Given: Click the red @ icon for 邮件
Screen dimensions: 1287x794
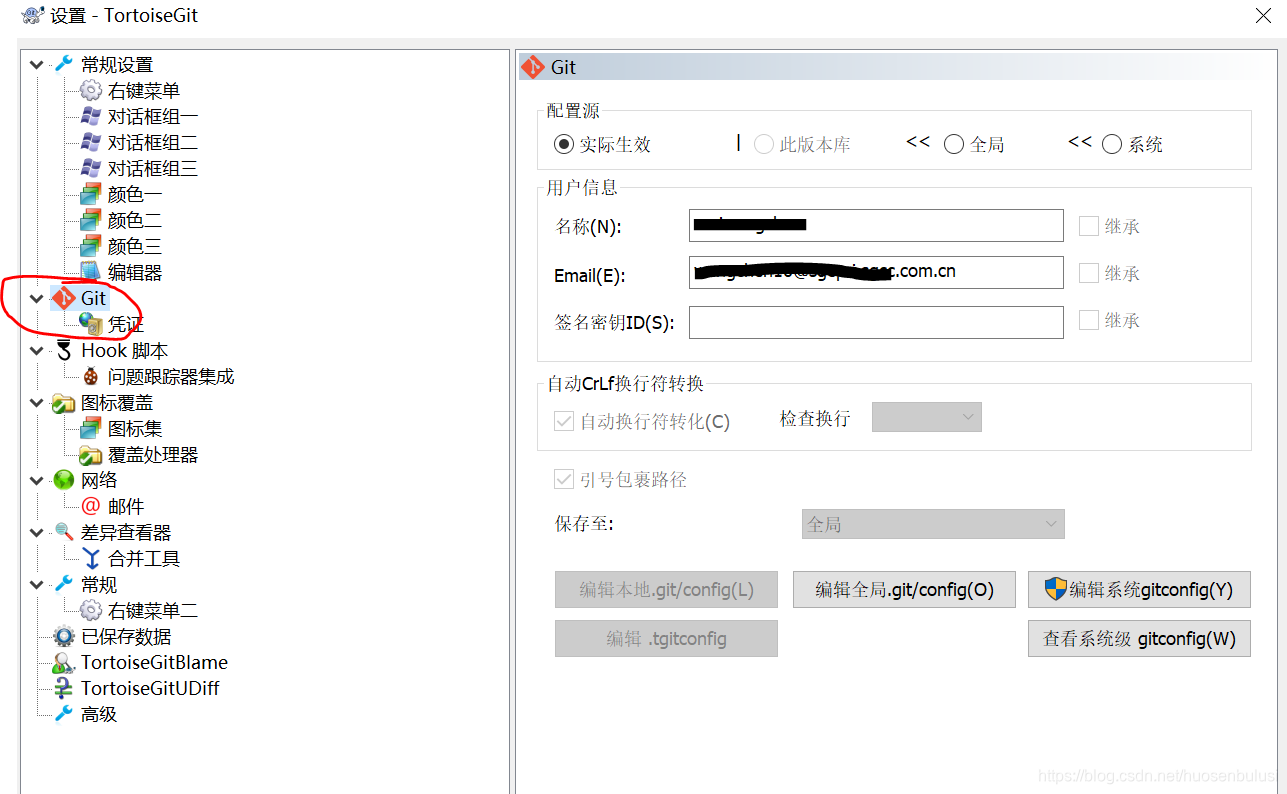Looking at the screenshot, I should pos(91,507).
